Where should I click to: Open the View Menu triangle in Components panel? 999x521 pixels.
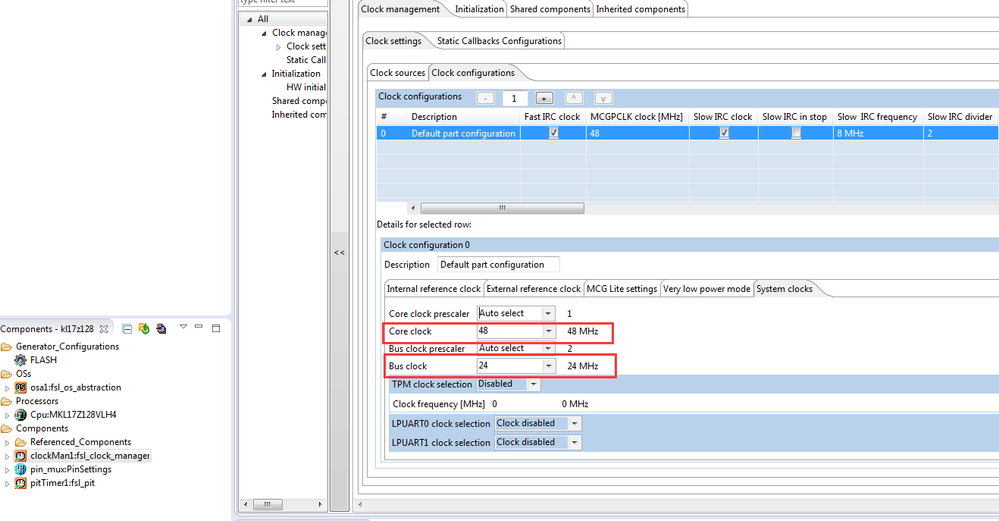click(183, 327)
